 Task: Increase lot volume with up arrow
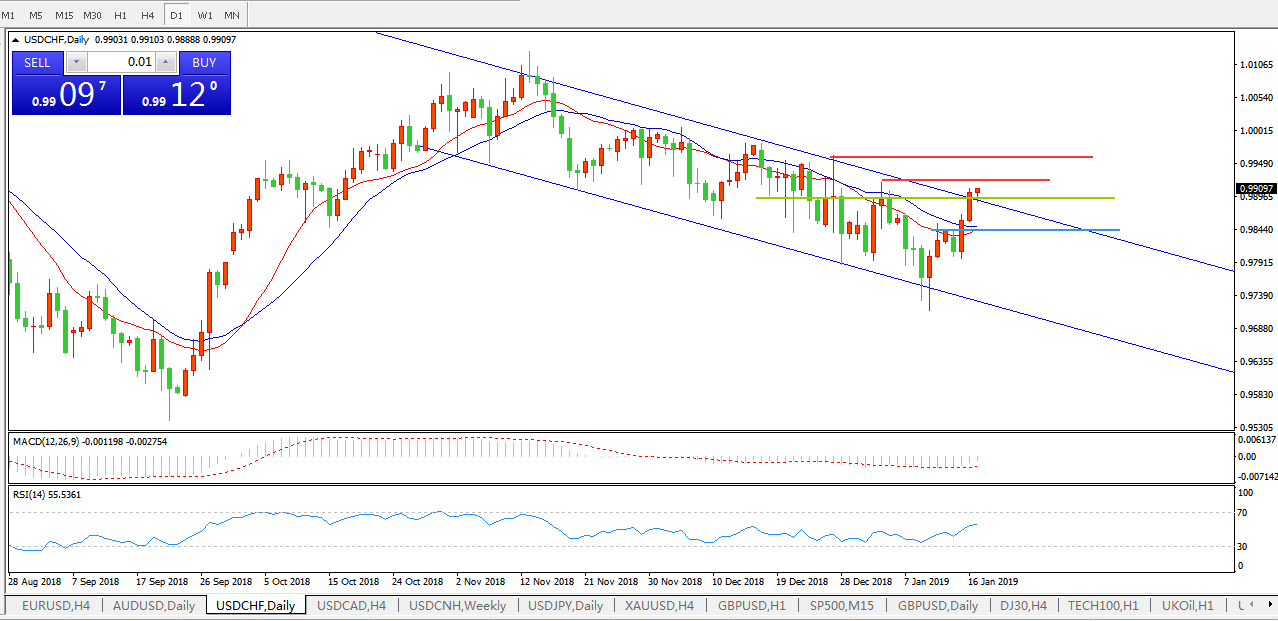[166, 62]
